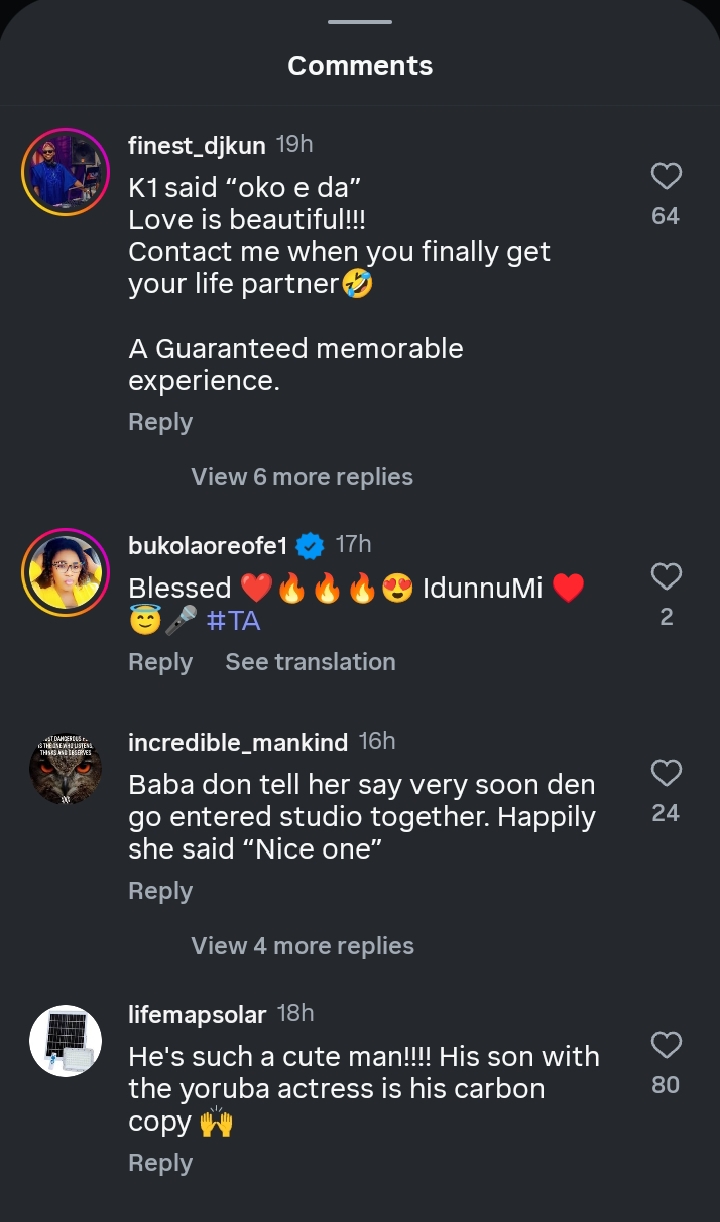Image resolution: width=720 pixels, height=1222 pixels.
Task: Like incredible_mankind's comment
Action: click(666, 773)
